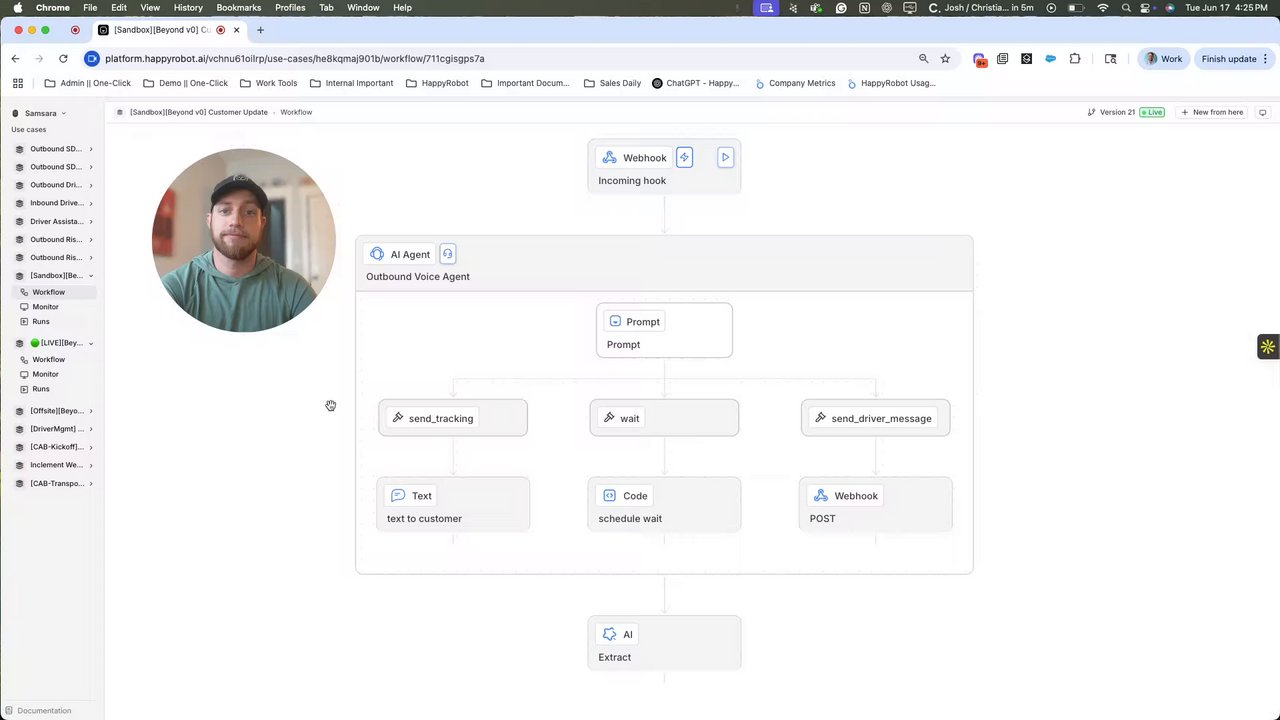Click the lightning icon on Webhook node
Image resolution: width=1280 pixels, height=720 pixels.
[x=684, y=157]
